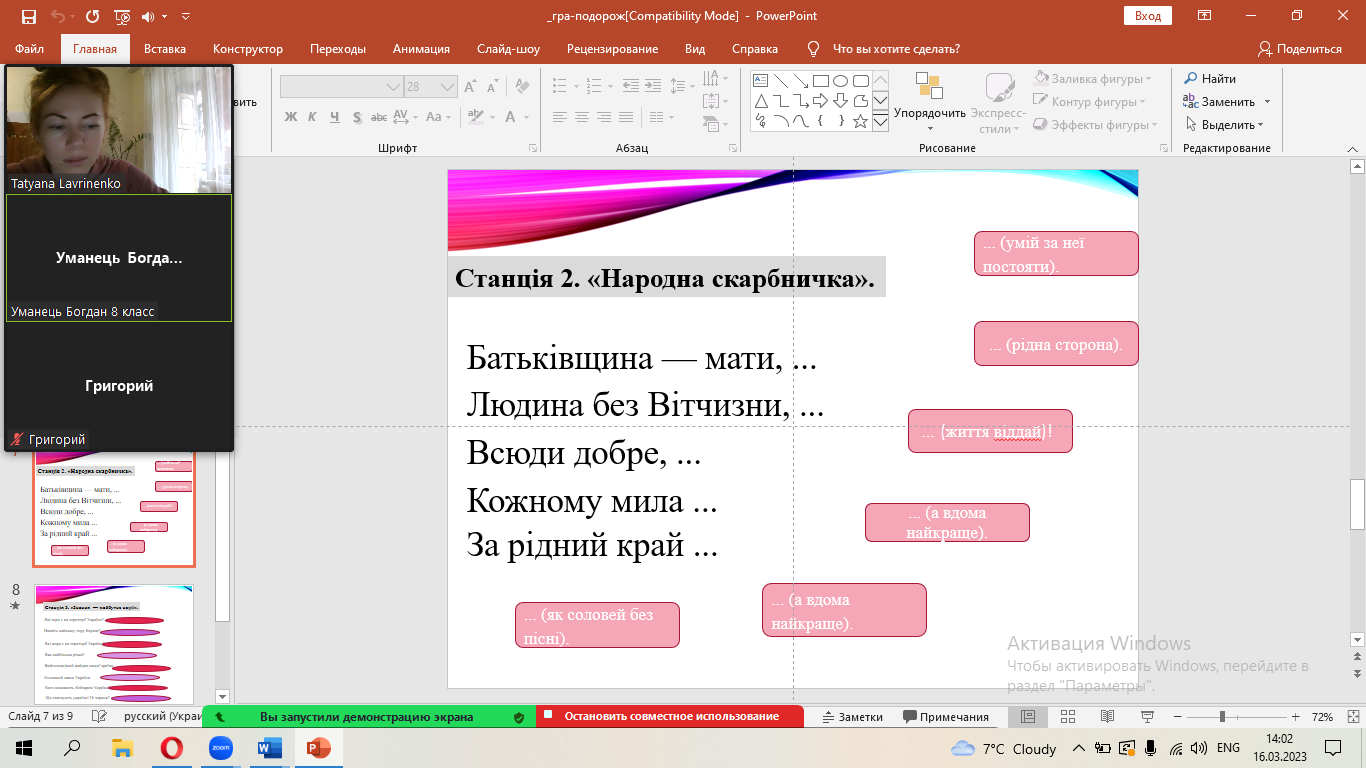Open File Explorer from taskbar
The height and width of the screenshot is (768, 1366).
click(x=123, y=747)
